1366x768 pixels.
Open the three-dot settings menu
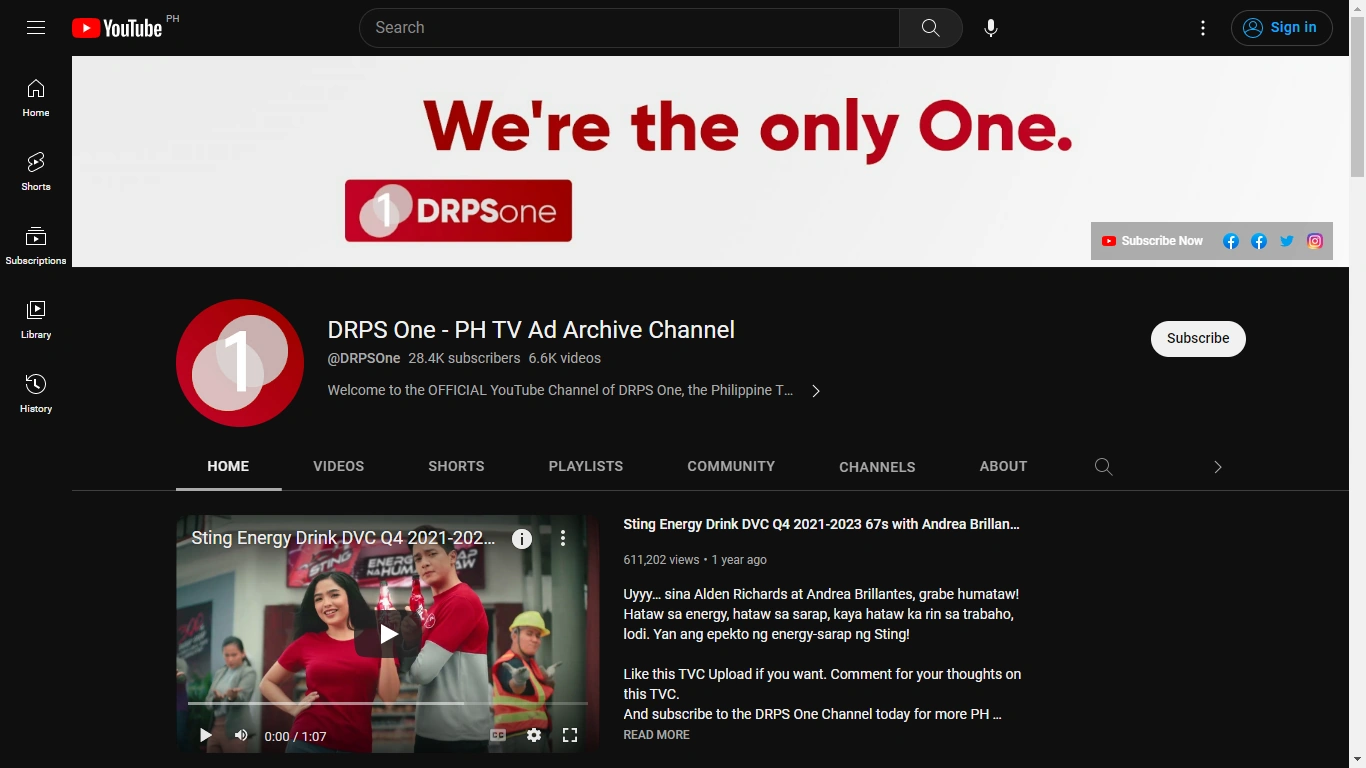(1203, 28)
